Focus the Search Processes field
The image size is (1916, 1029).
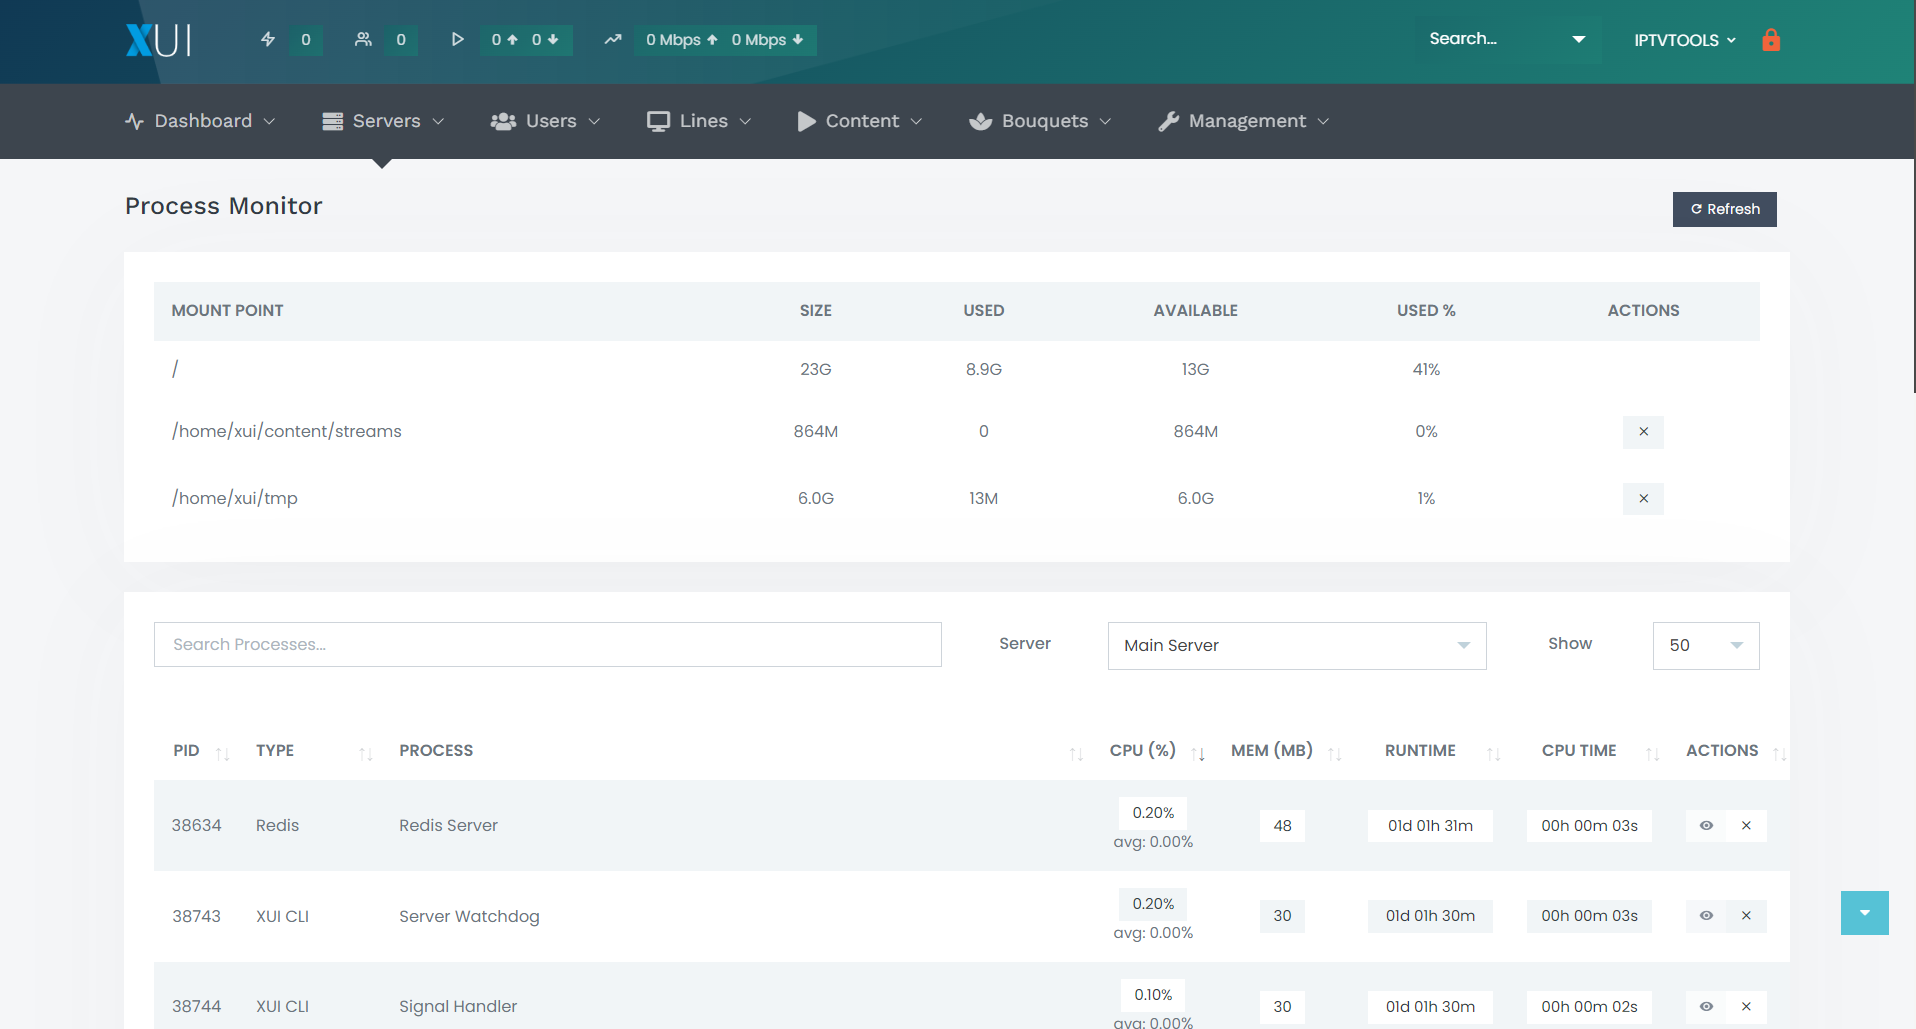[x=547, y=645]
